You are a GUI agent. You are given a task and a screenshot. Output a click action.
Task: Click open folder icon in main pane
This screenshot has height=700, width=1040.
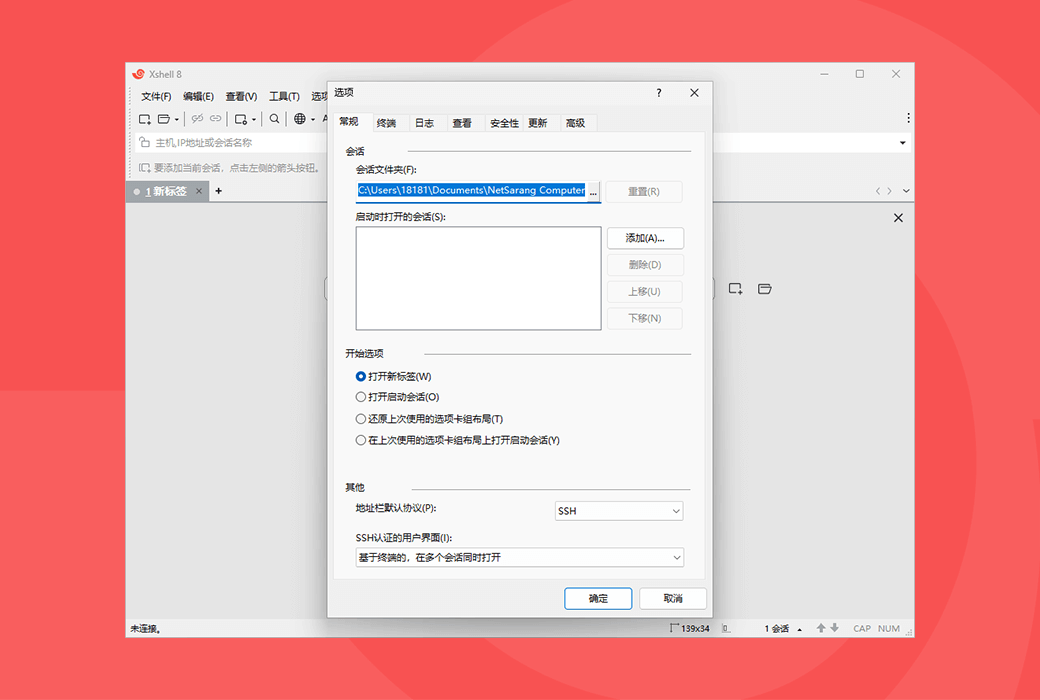(x=765, y=289)
